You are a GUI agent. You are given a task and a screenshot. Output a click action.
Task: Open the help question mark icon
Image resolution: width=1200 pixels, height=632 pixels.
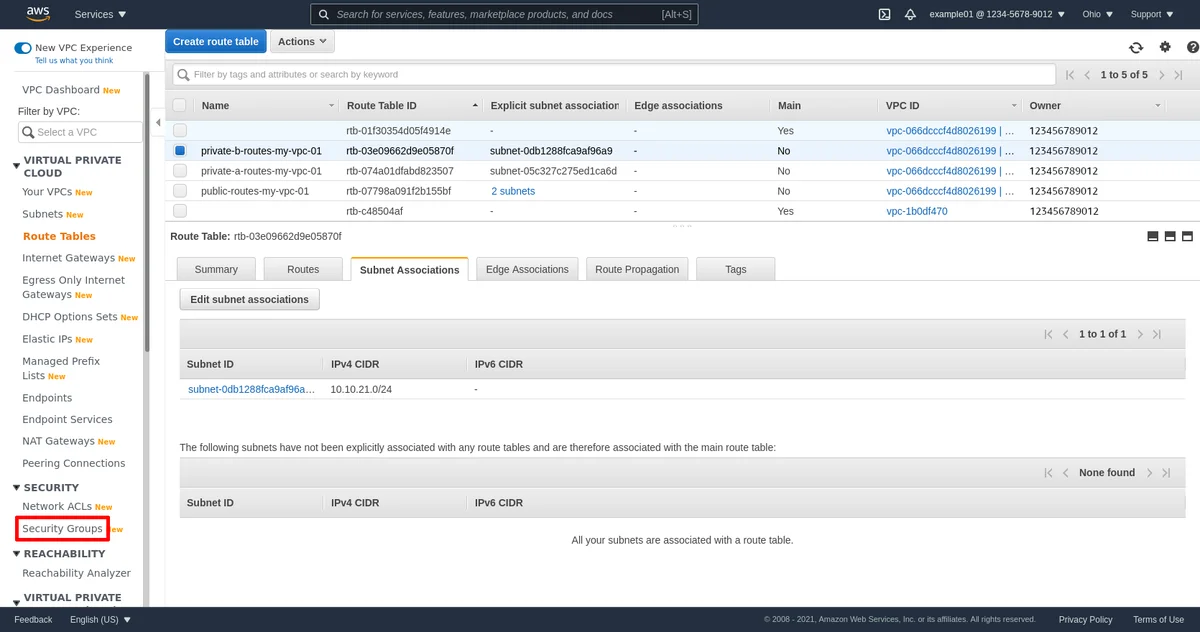[x=1192, y=47]
